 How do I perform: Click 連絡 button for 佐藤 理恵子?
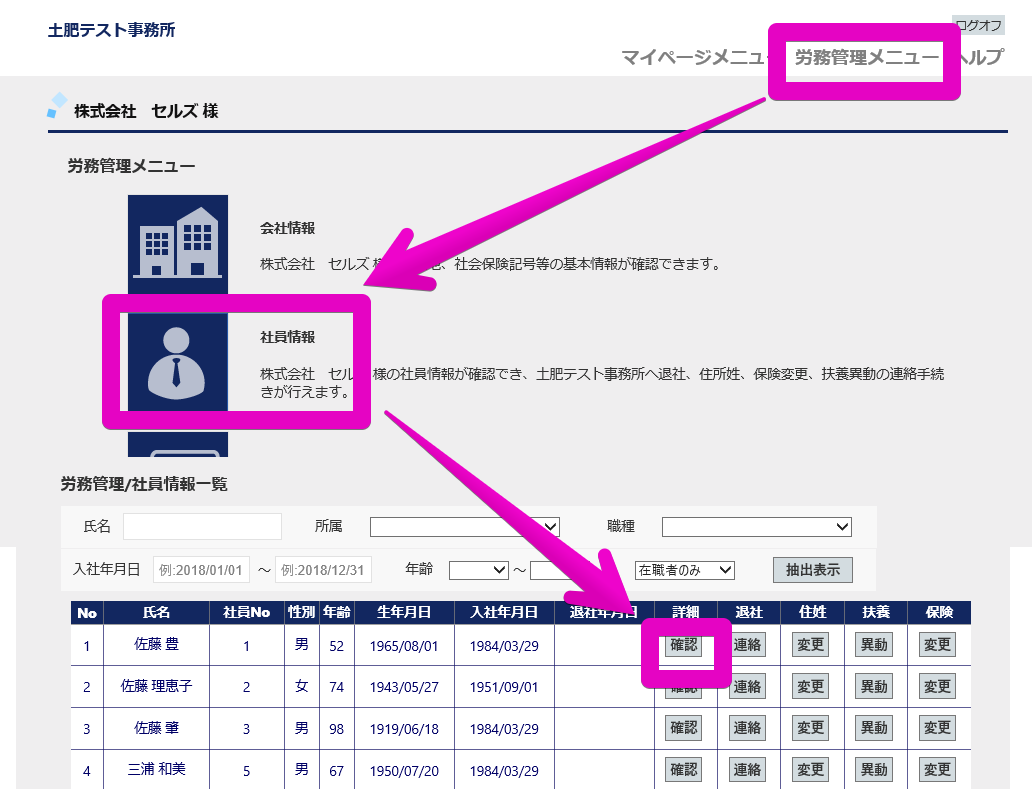tap(747, 687)
